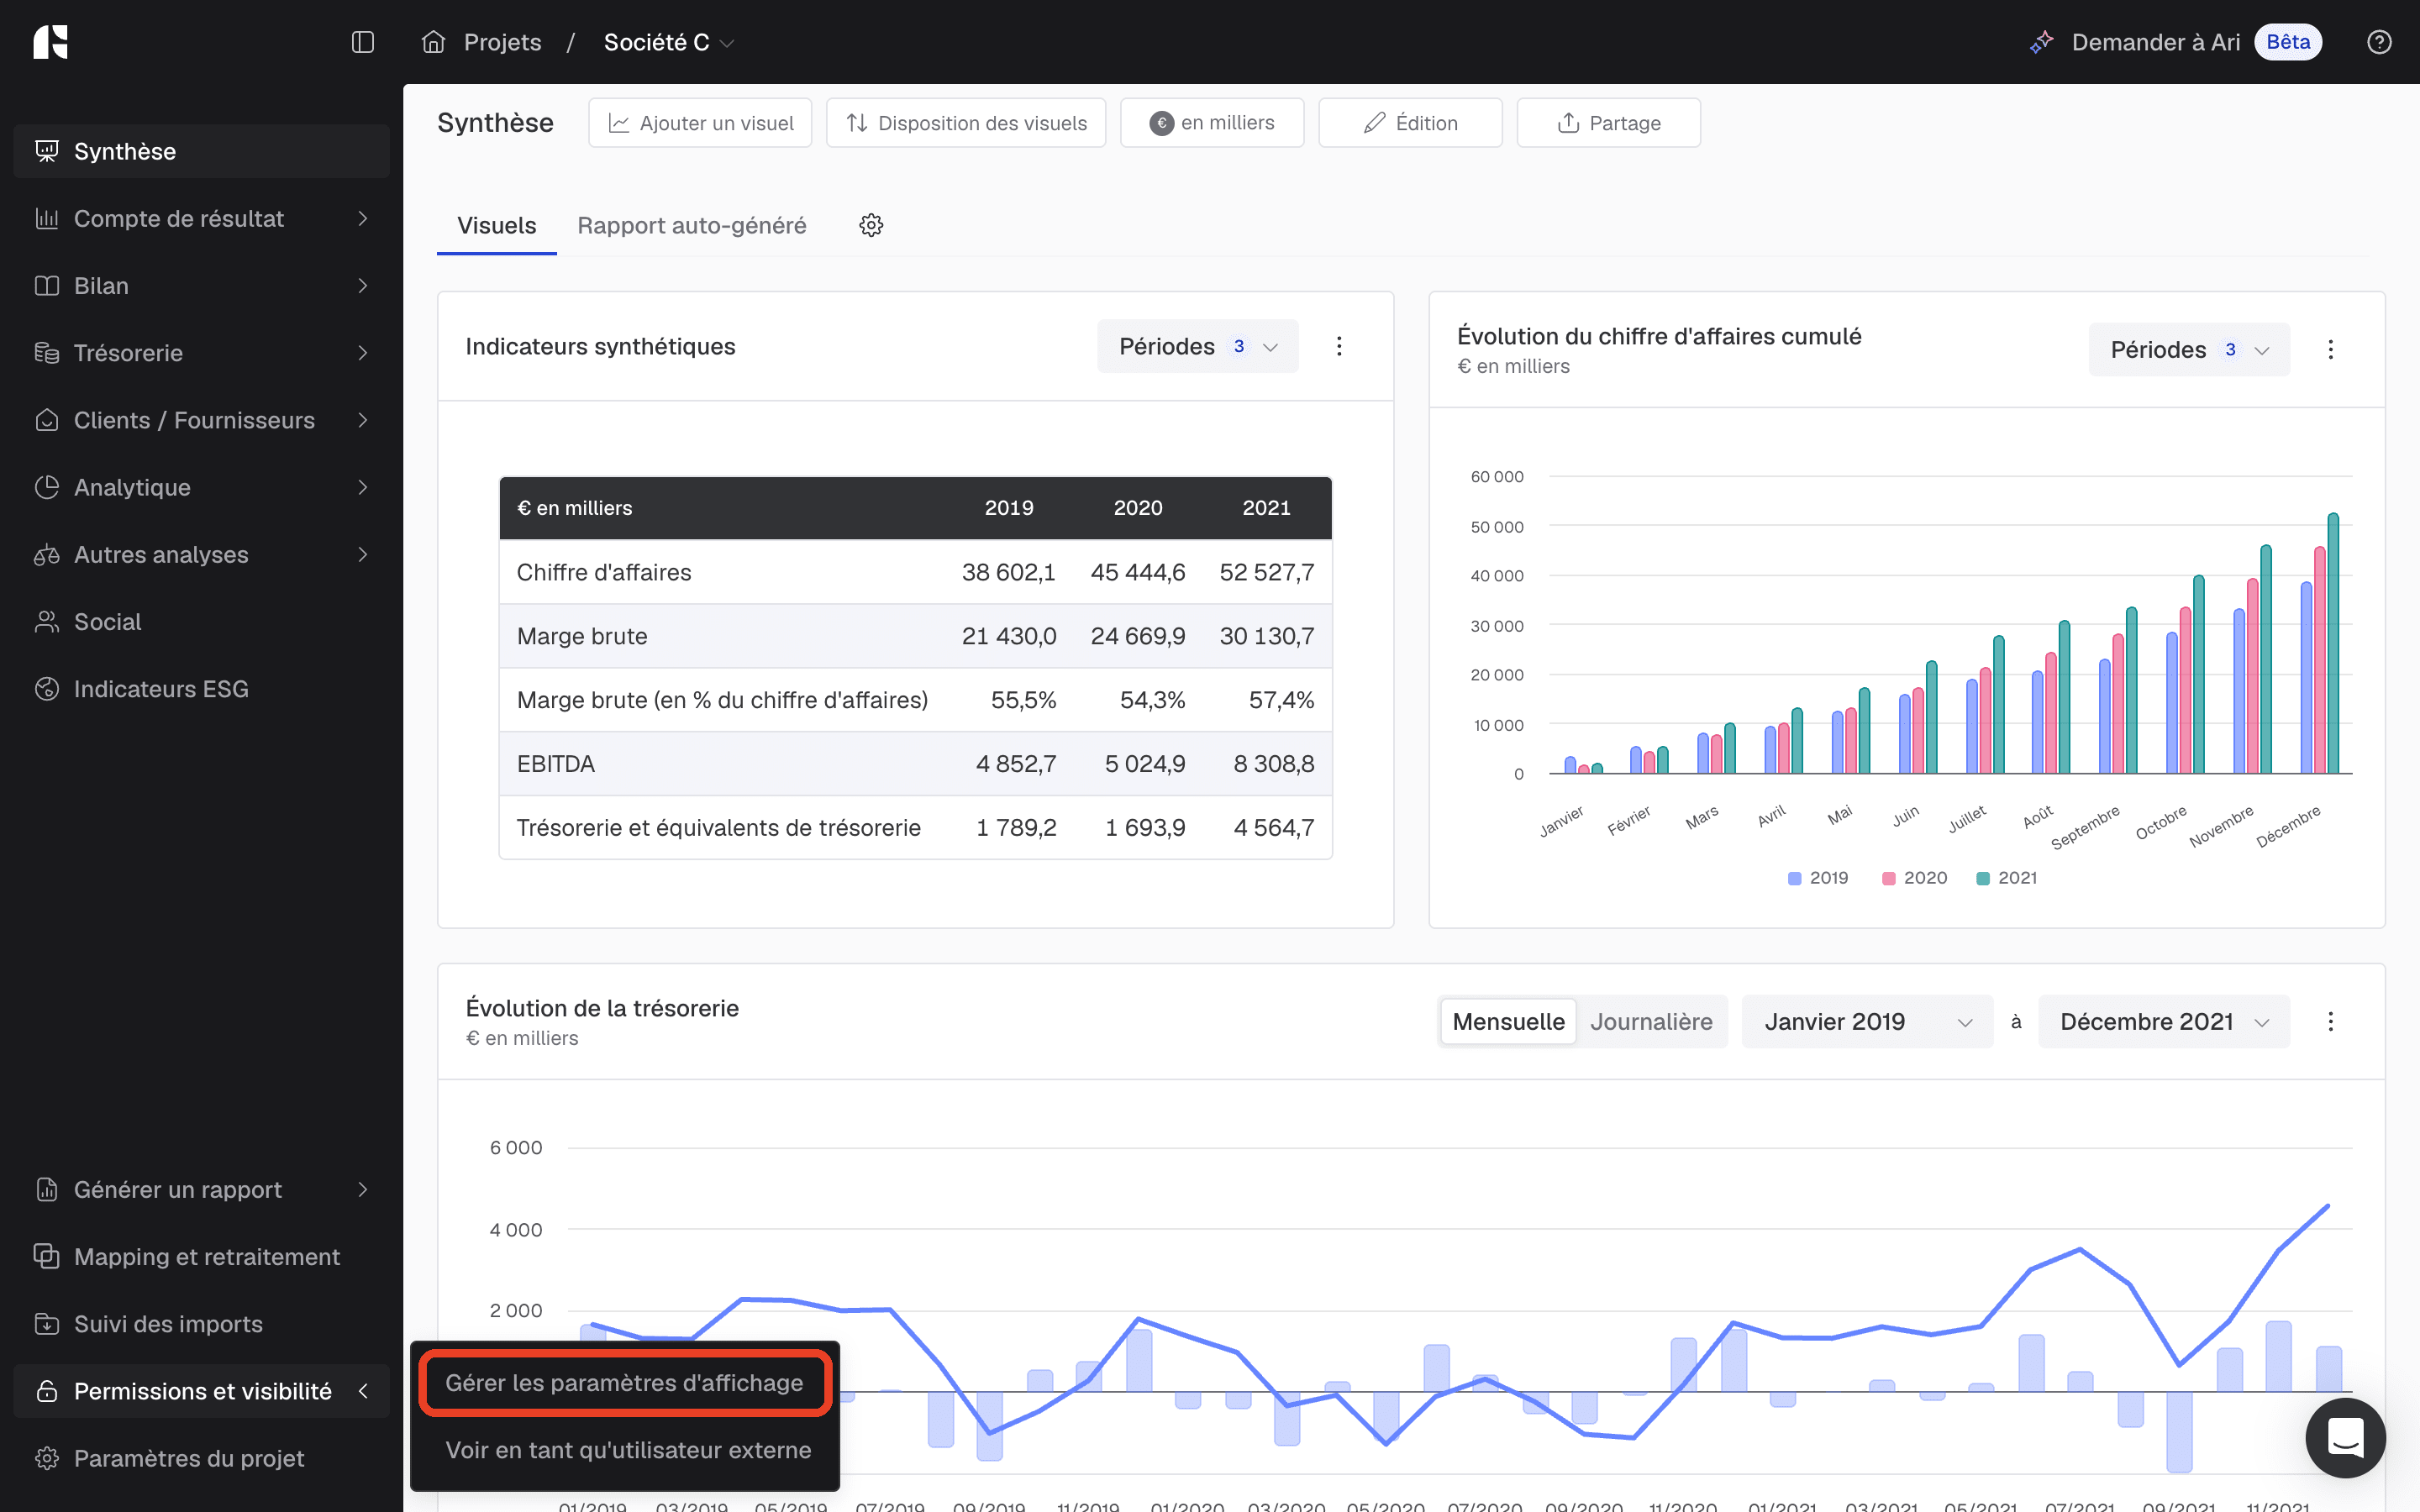
Task: Open visuals settings gear icon
Action: coord(871,225)
